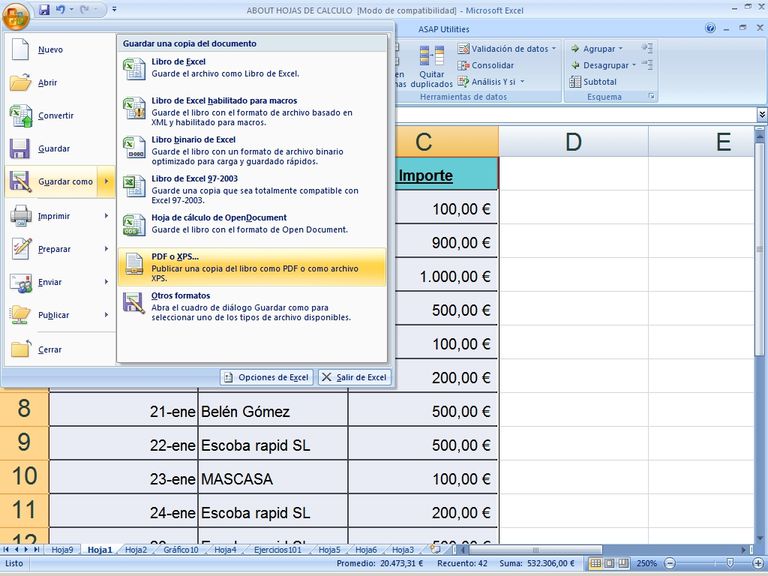Viewport: 768px width, 576px height.
Task: Save as Libro binario de Excel
Action: (252, 150)
